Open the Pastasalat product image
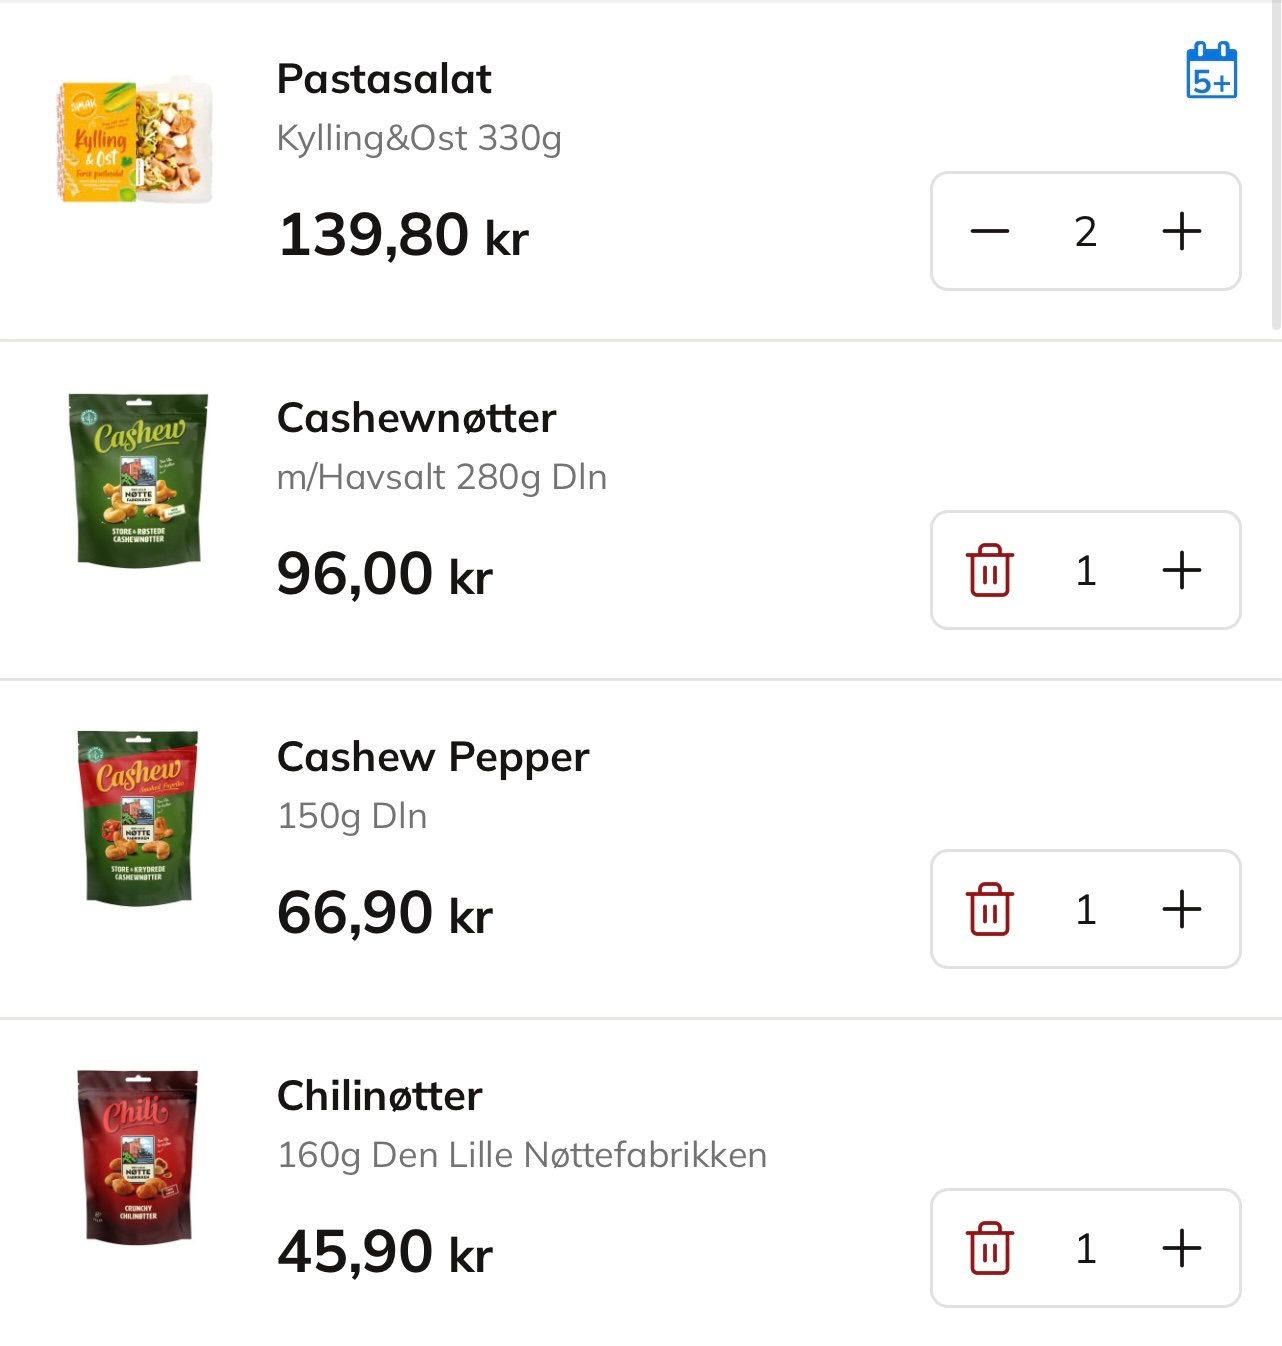 [136, 141]
